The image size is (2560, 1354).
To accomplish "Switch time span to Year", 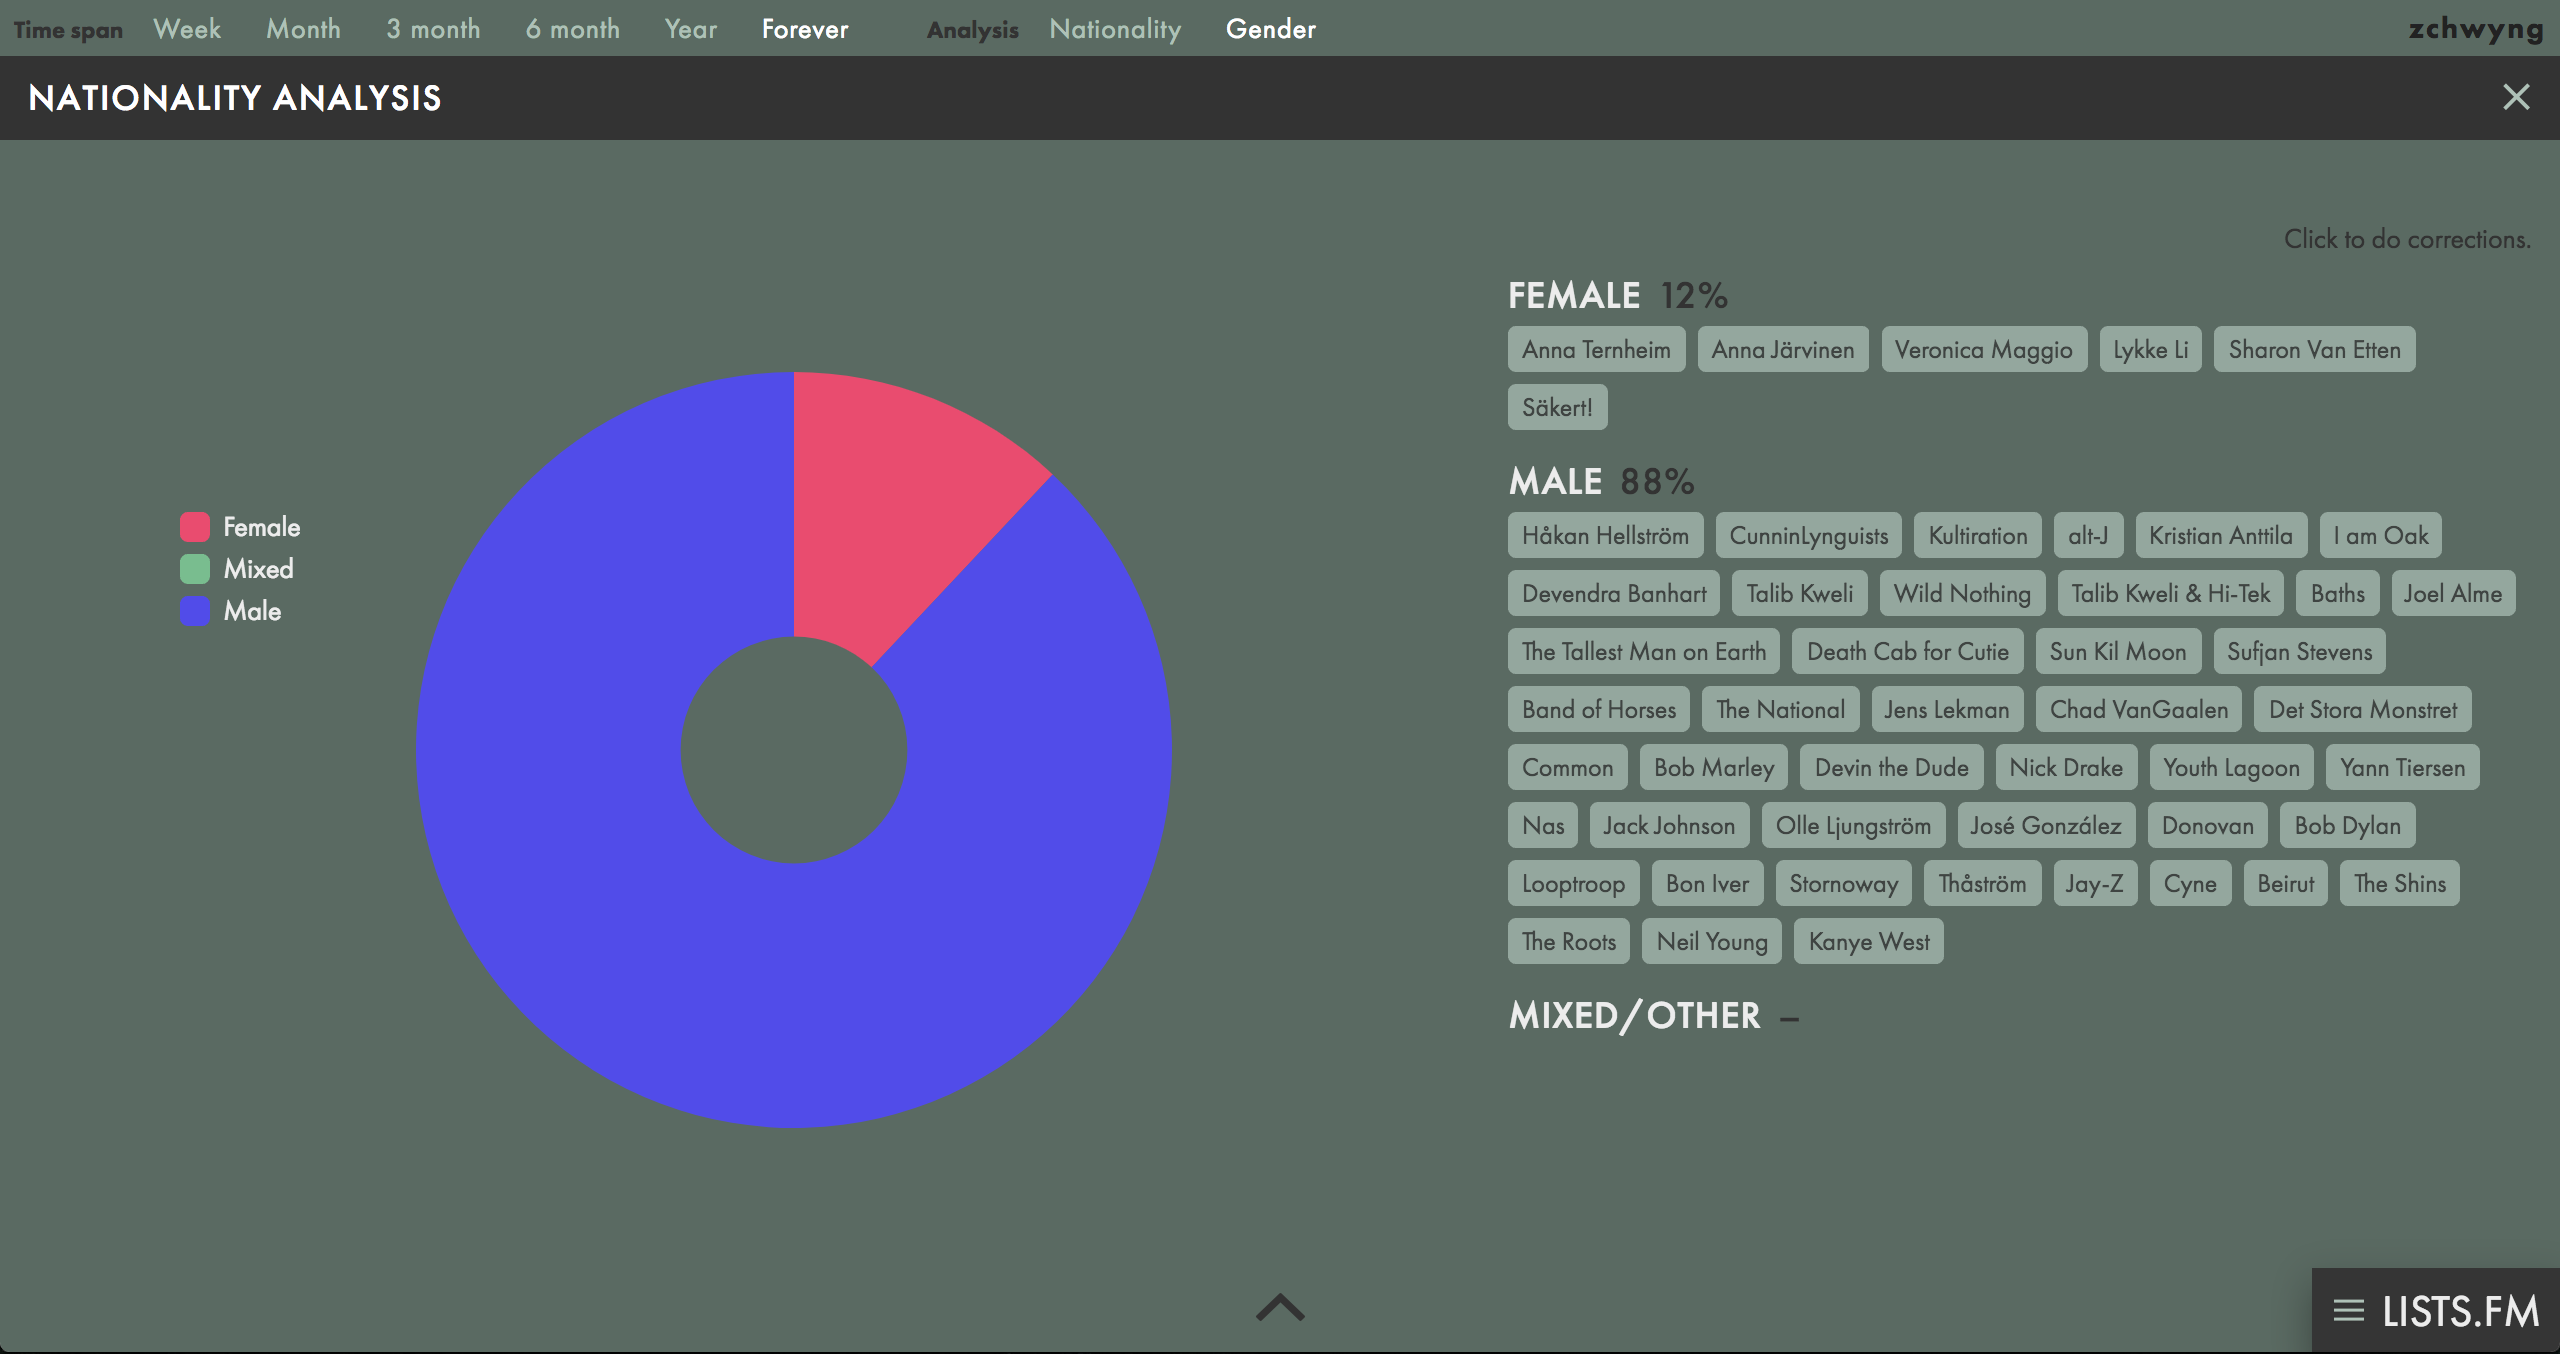I will (690, 29).
